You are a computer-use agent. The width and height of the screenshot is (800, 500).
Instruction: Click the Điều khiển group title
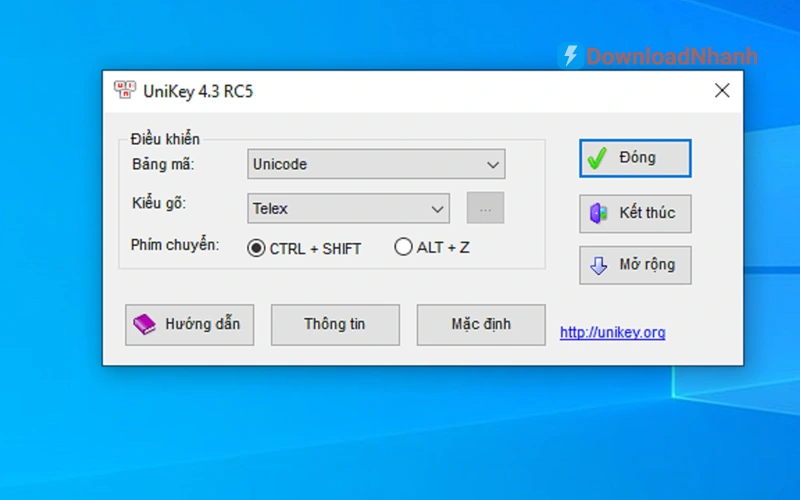click(x=165, y=139)
